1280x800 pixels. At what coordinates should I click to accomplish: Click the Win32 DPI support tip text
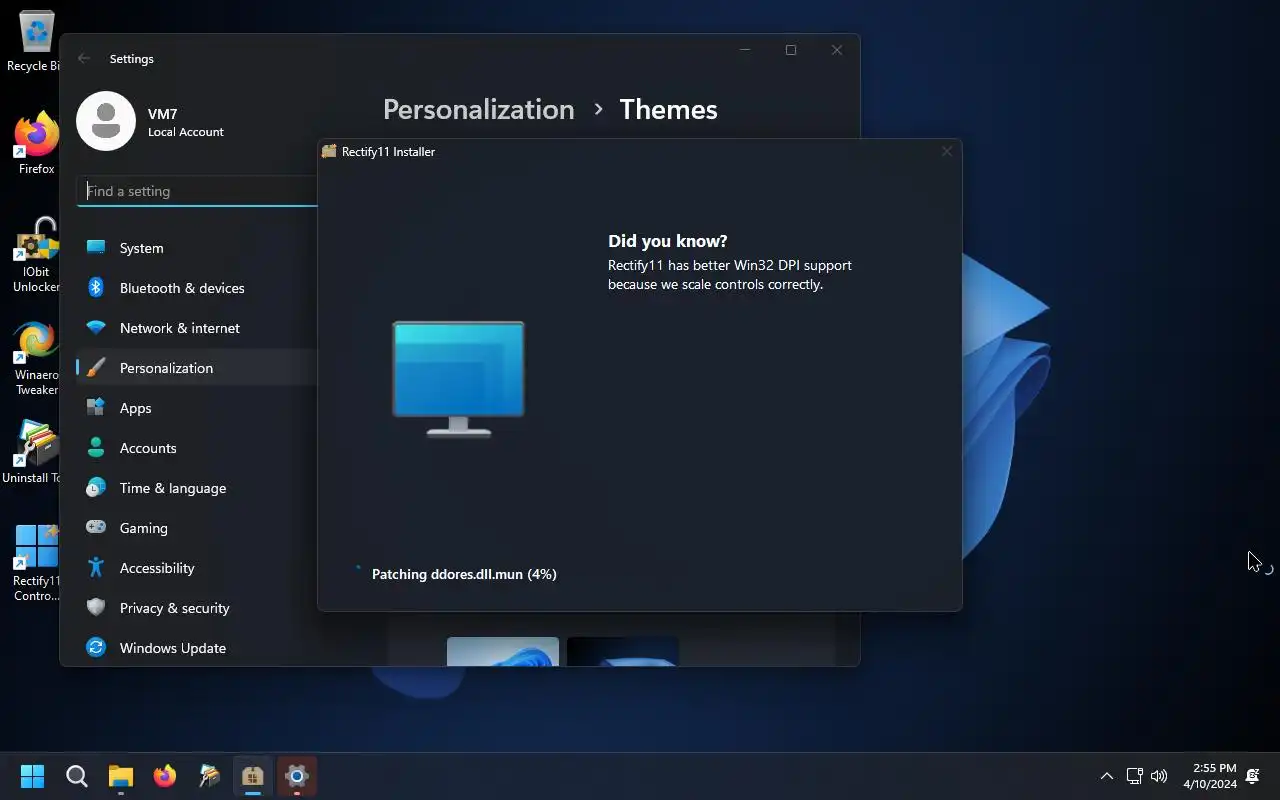tap(730, 275)
